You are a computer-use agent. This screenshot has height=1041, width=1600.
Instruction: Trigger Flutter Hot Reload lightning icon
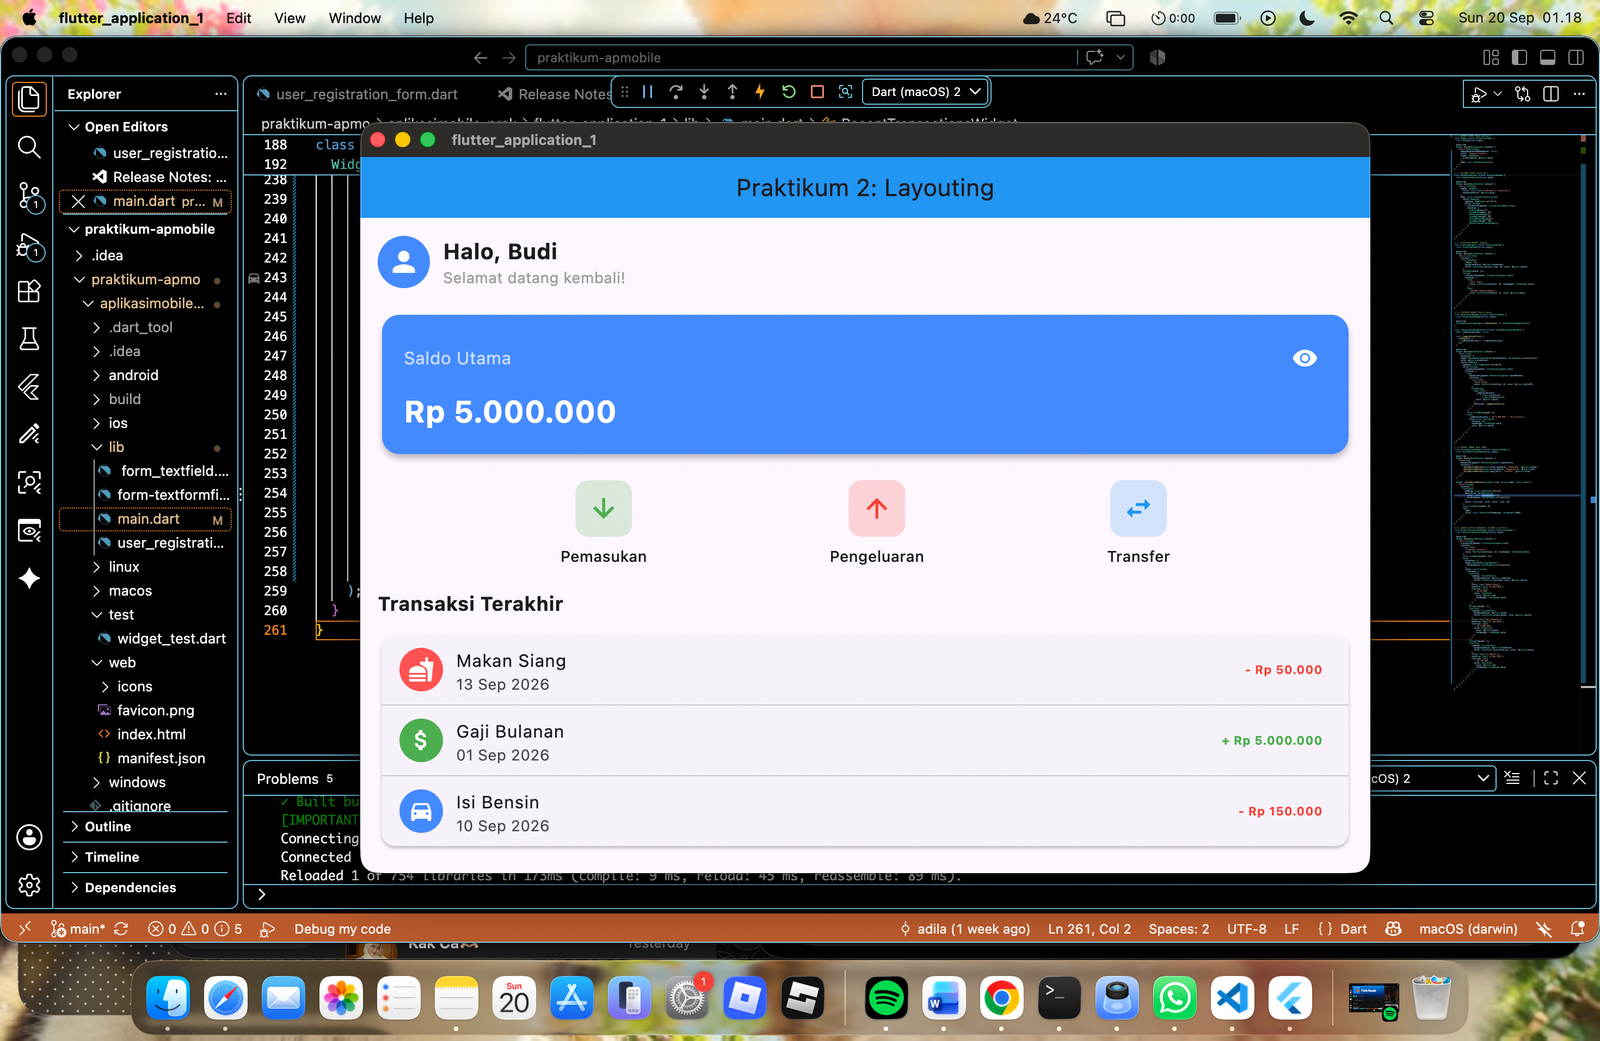(x=760, y=92)
